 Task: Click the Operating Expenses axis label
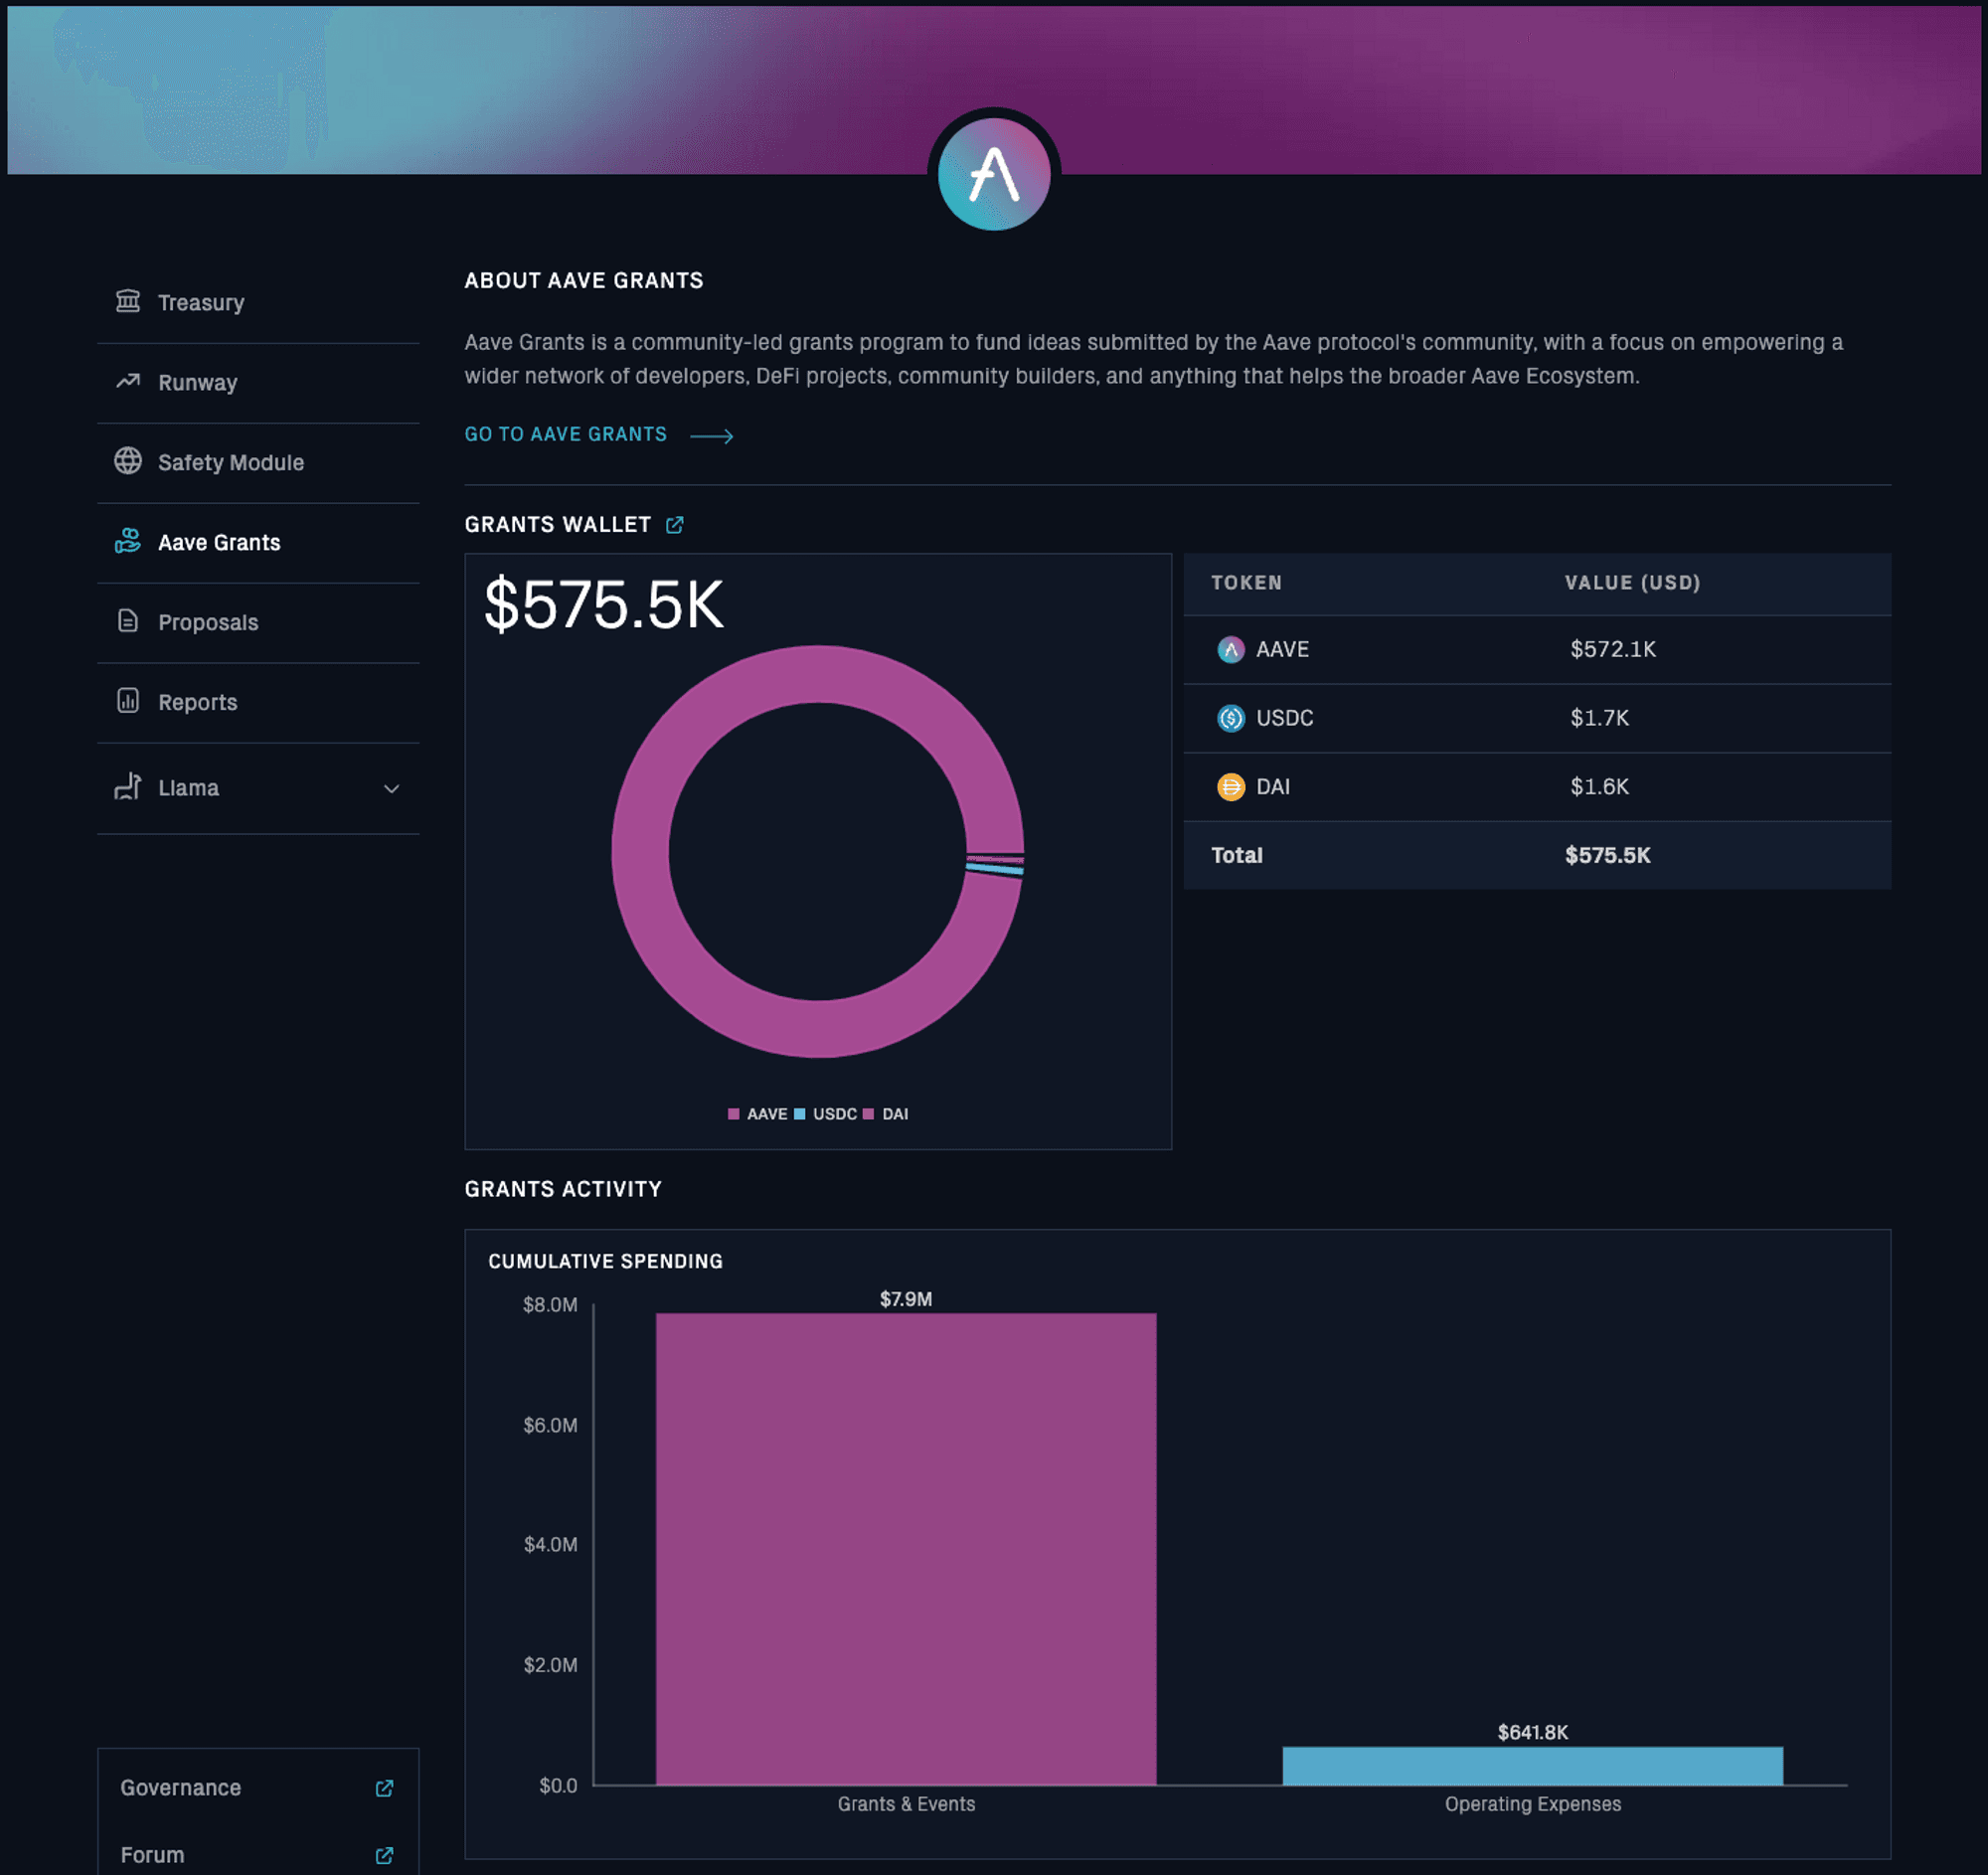point(1533,1805)
